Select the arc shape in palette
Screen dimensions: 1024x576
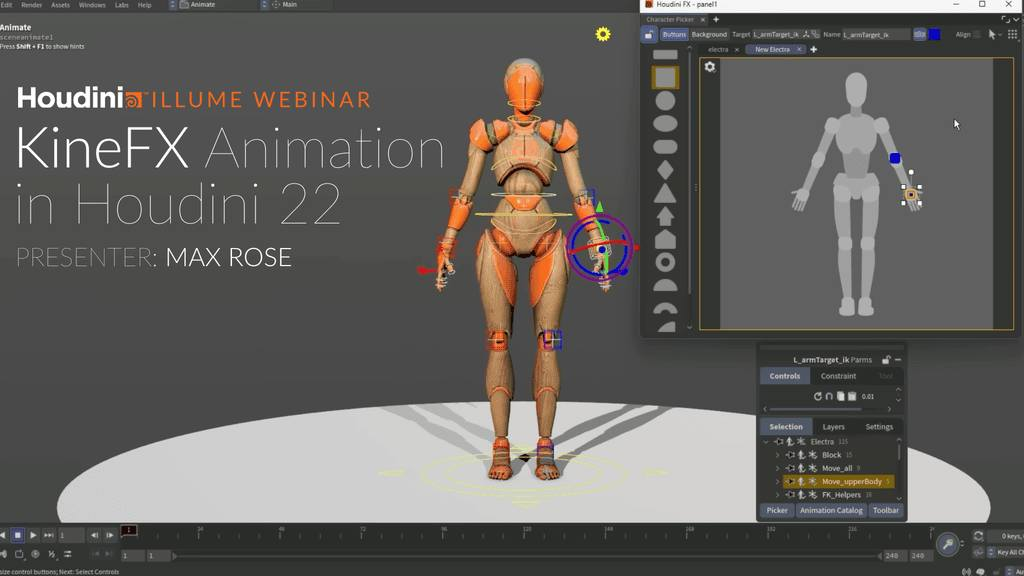[x=665, y=308]
